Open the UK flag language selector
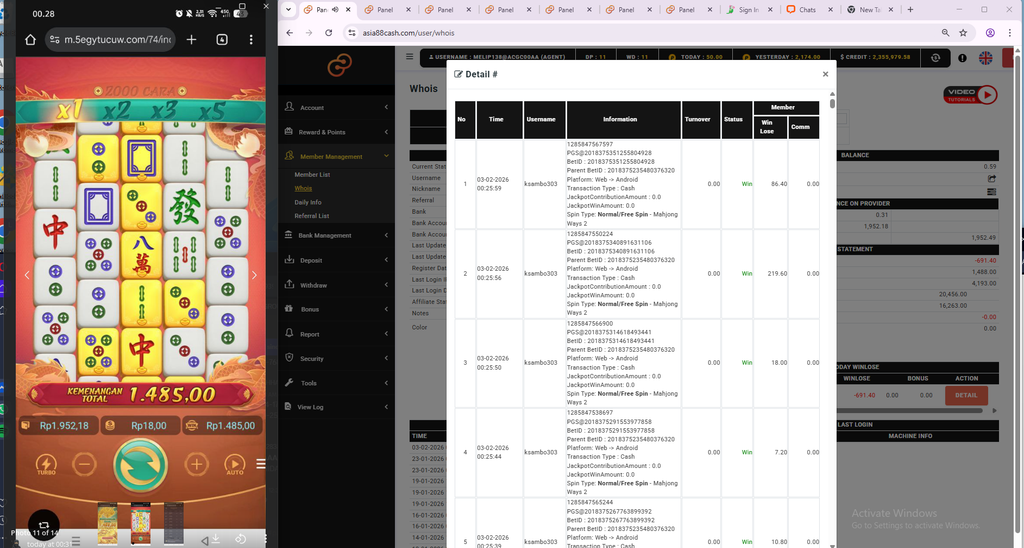 [x=985, y=57]
